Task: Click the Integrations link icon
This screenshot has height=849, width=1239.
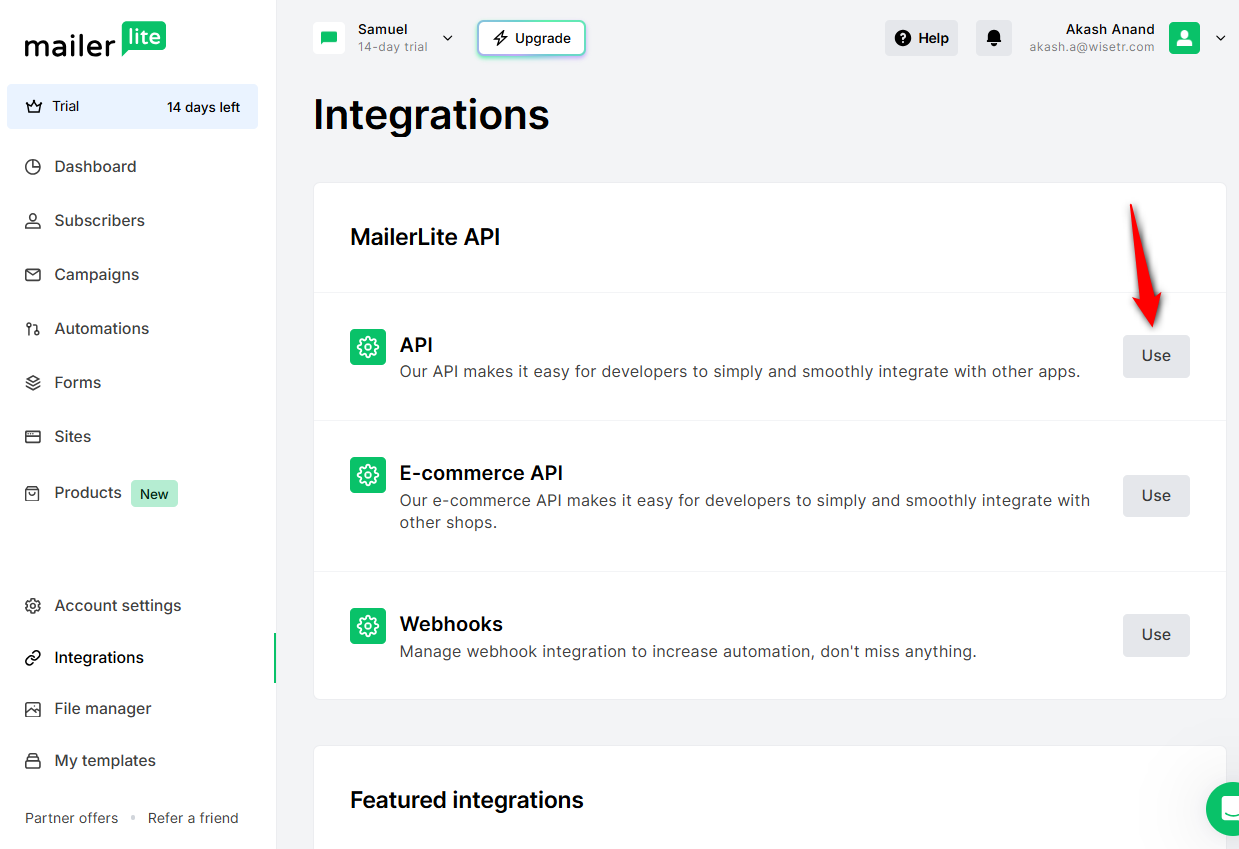Action: pyautogui.click(x=33, y=658)
